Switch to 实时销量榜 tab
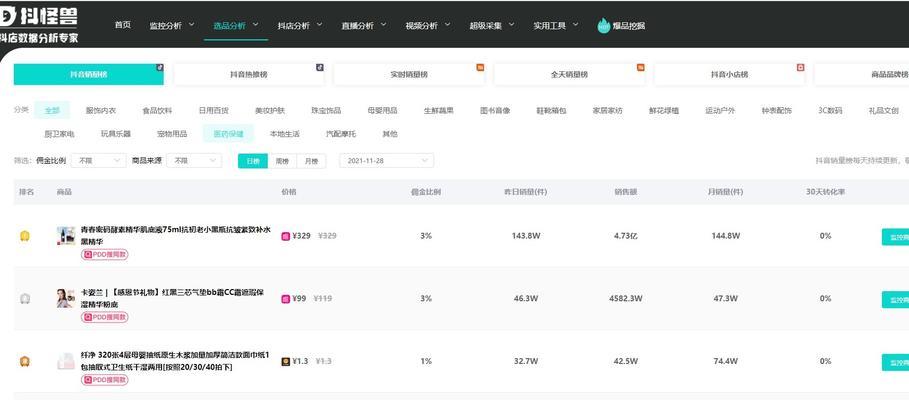This screenshot has width=909, height=400. click(409, 75)
